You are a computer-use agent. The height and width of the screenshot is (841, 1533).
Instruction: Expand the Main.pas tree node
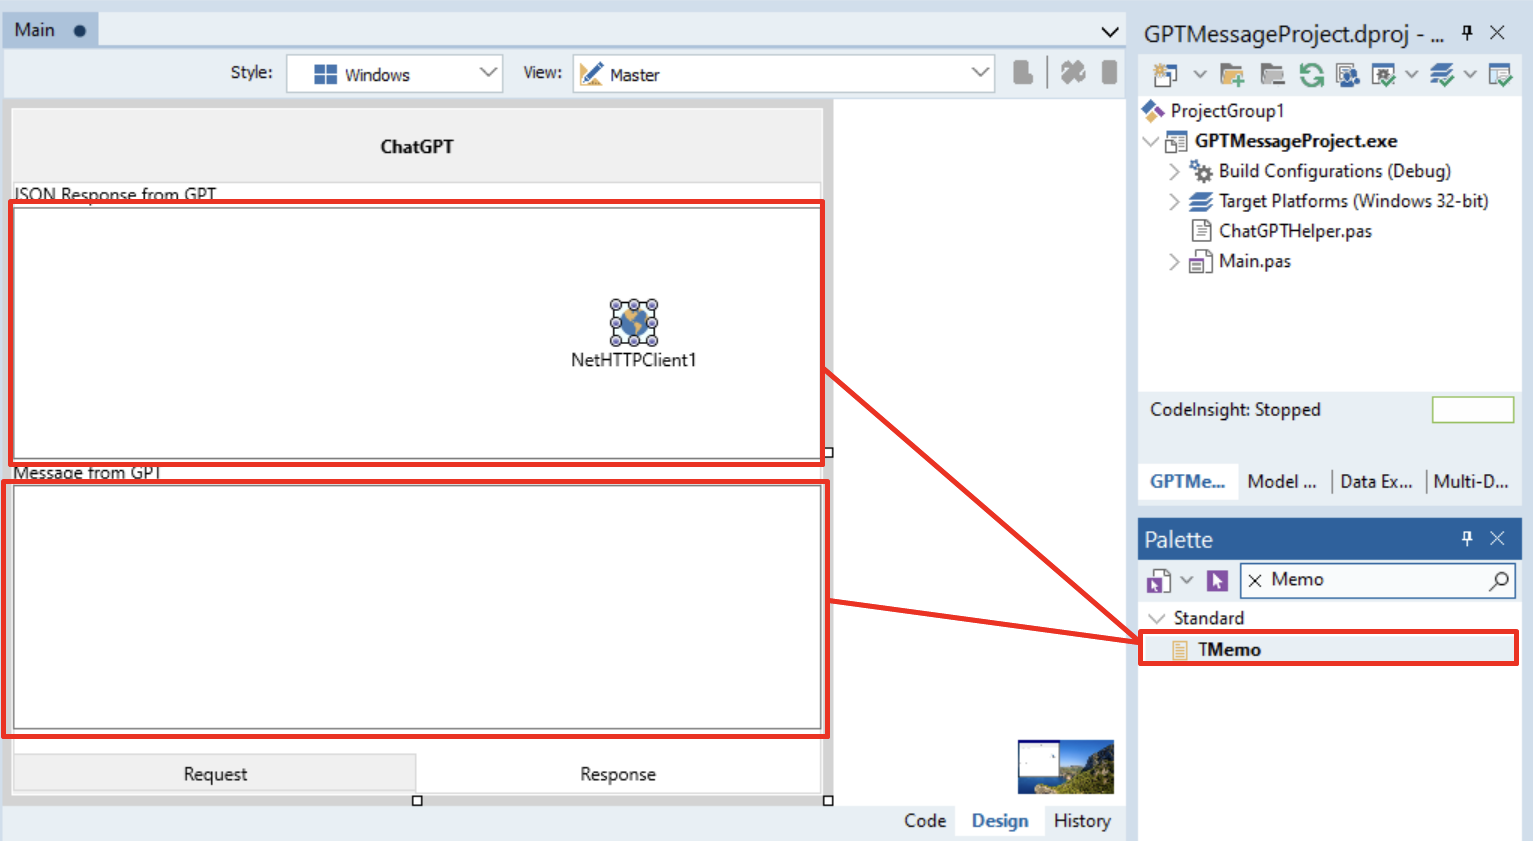pos(1174,262)
